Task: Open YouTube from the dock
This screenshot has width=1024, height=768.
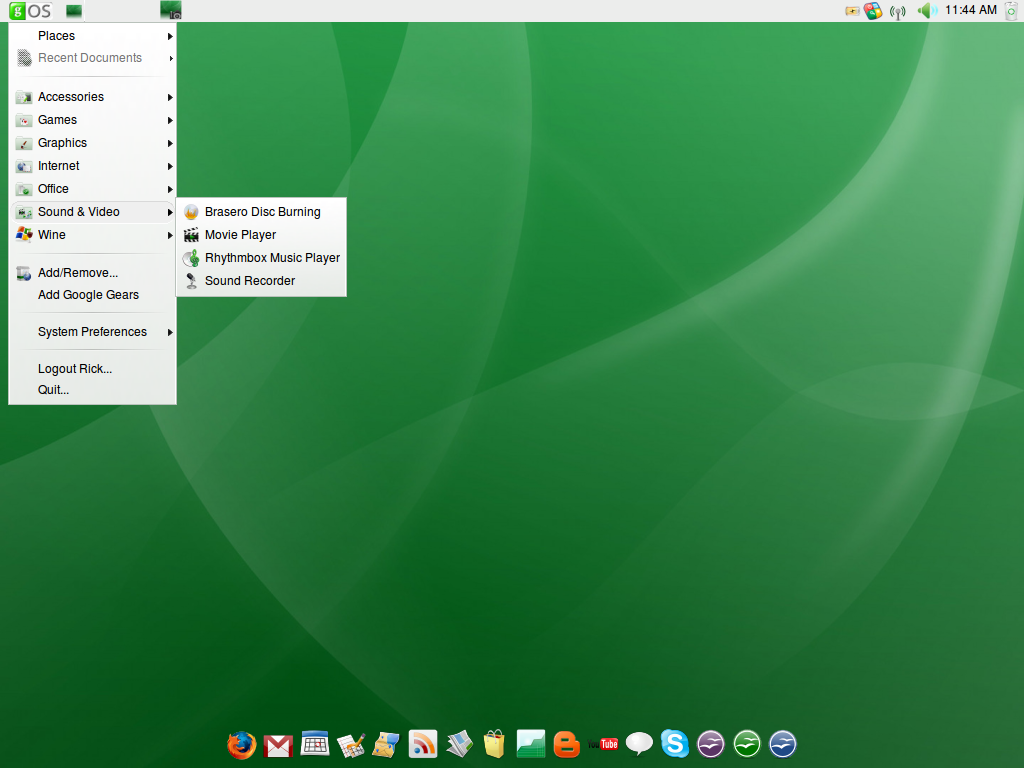Action: pyautogui.click(x=602, y=744)
